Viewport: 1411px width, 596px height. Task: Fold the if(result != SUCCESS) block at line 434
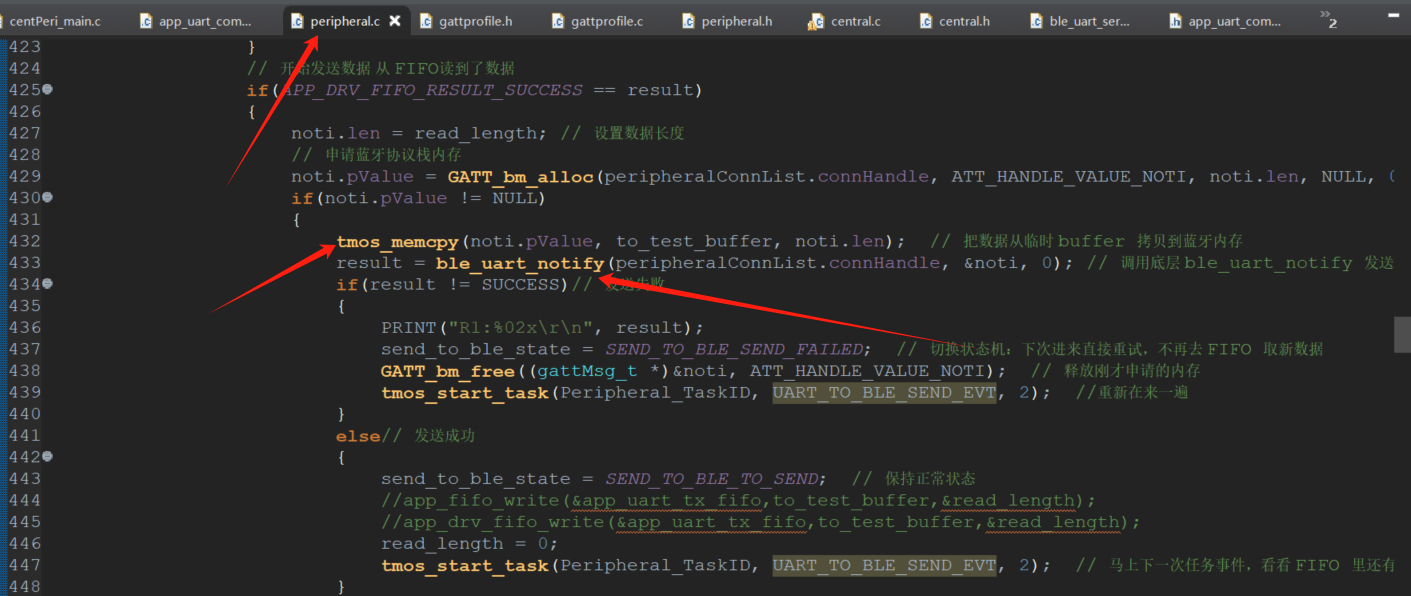pyautogui.click(x=47, y=284)
